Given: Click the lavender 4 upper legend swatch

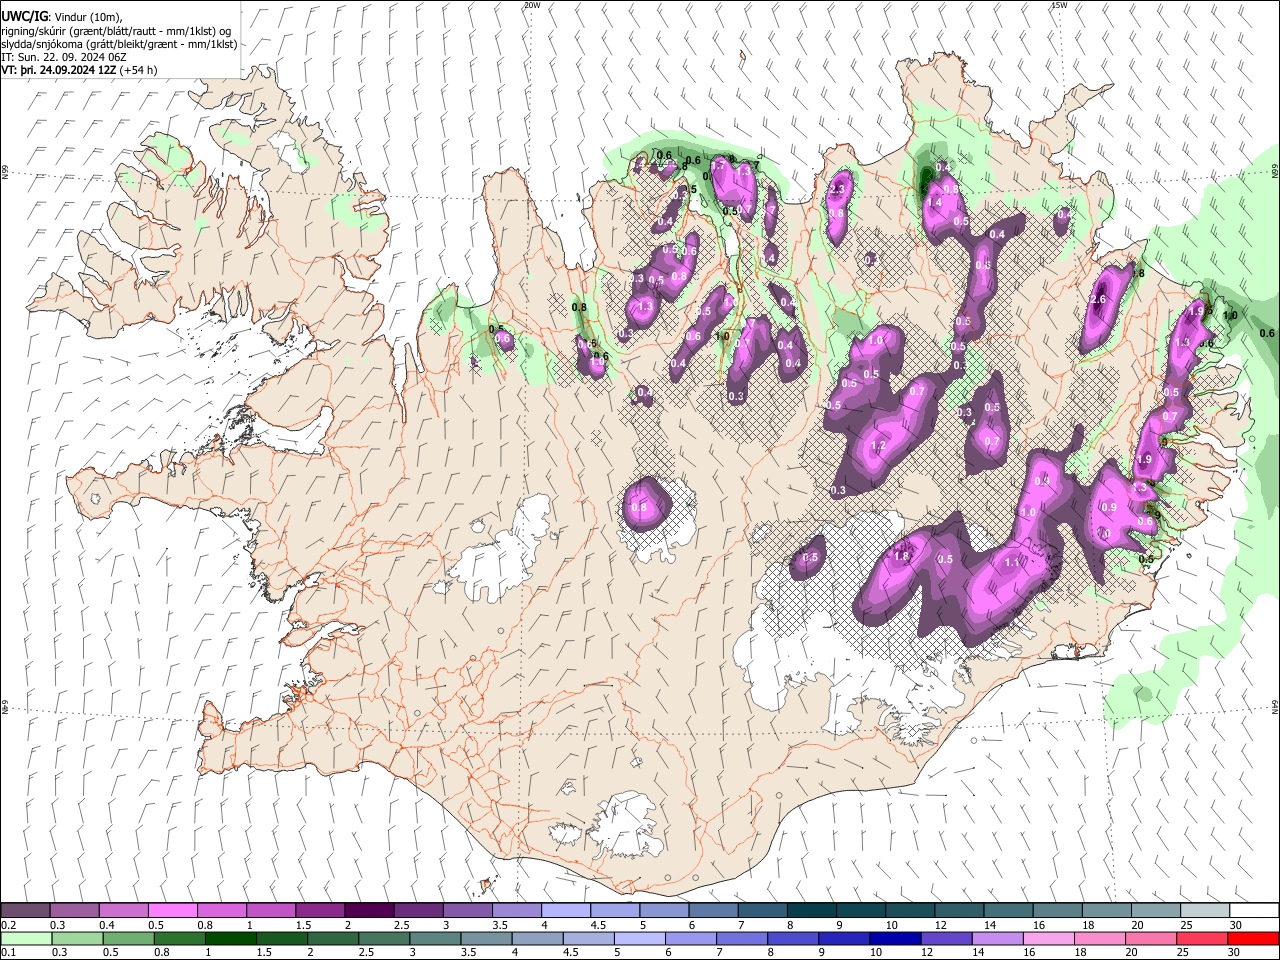Looking at the screenshot, I should point(565,910).
